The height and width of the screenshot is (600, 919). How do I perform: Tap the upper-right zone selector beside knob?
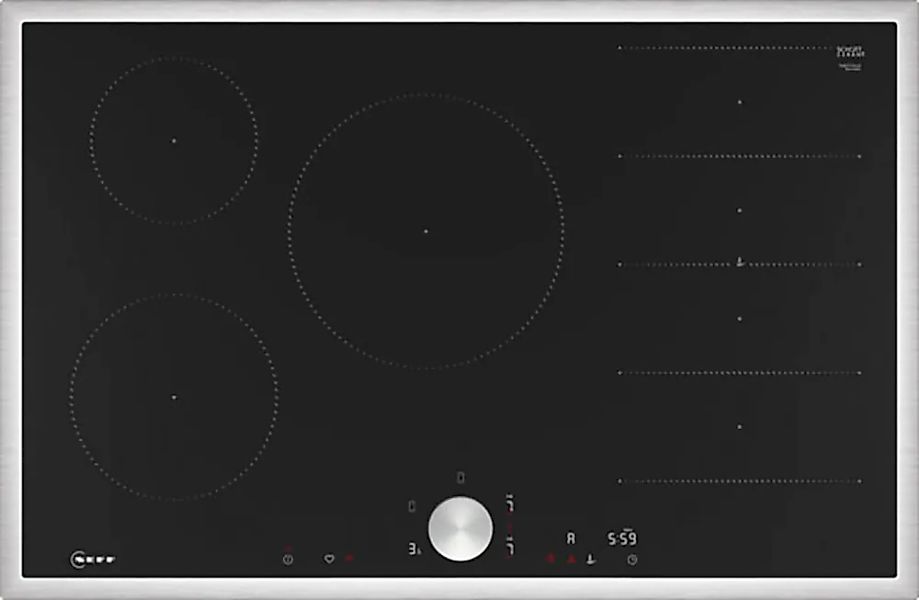(x=509, y=503)
